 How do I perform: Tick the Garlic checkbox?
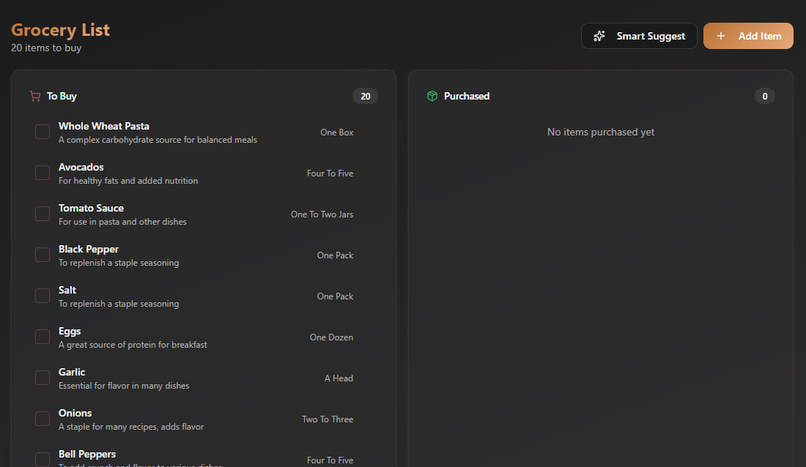point(42,378)
